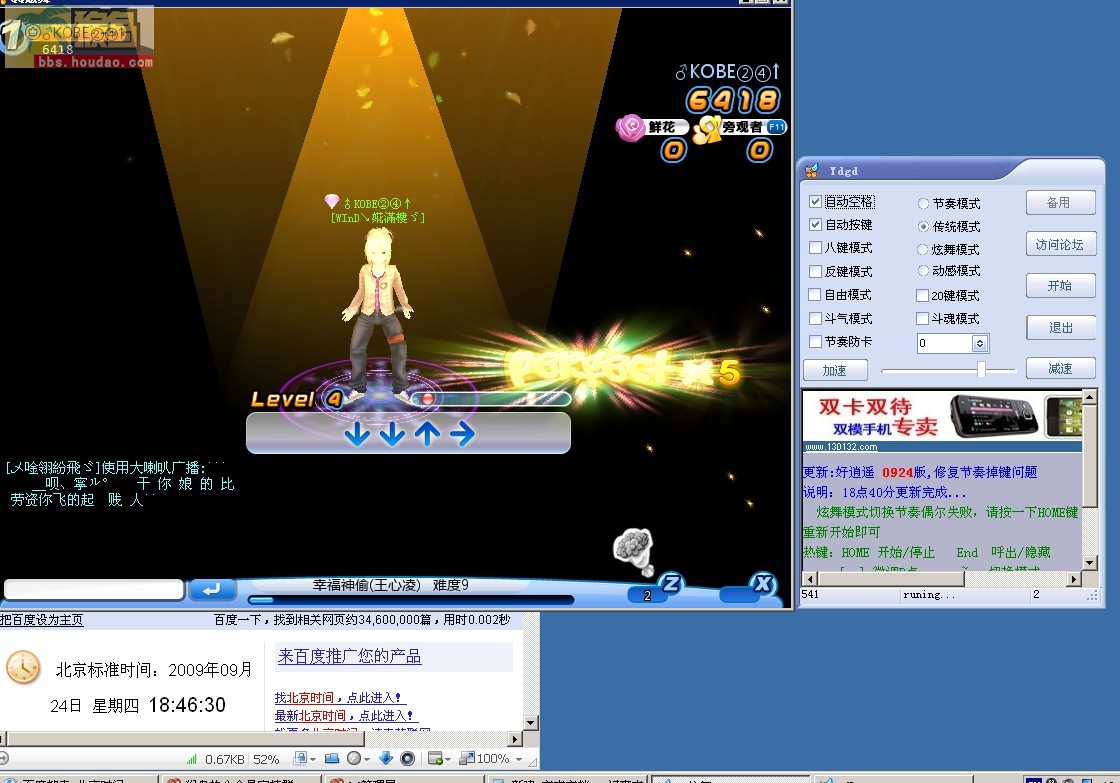Viewport: 1120px width, 783px height.
Task: Select the 动感模式 radio button
Action: pos(923,270)
